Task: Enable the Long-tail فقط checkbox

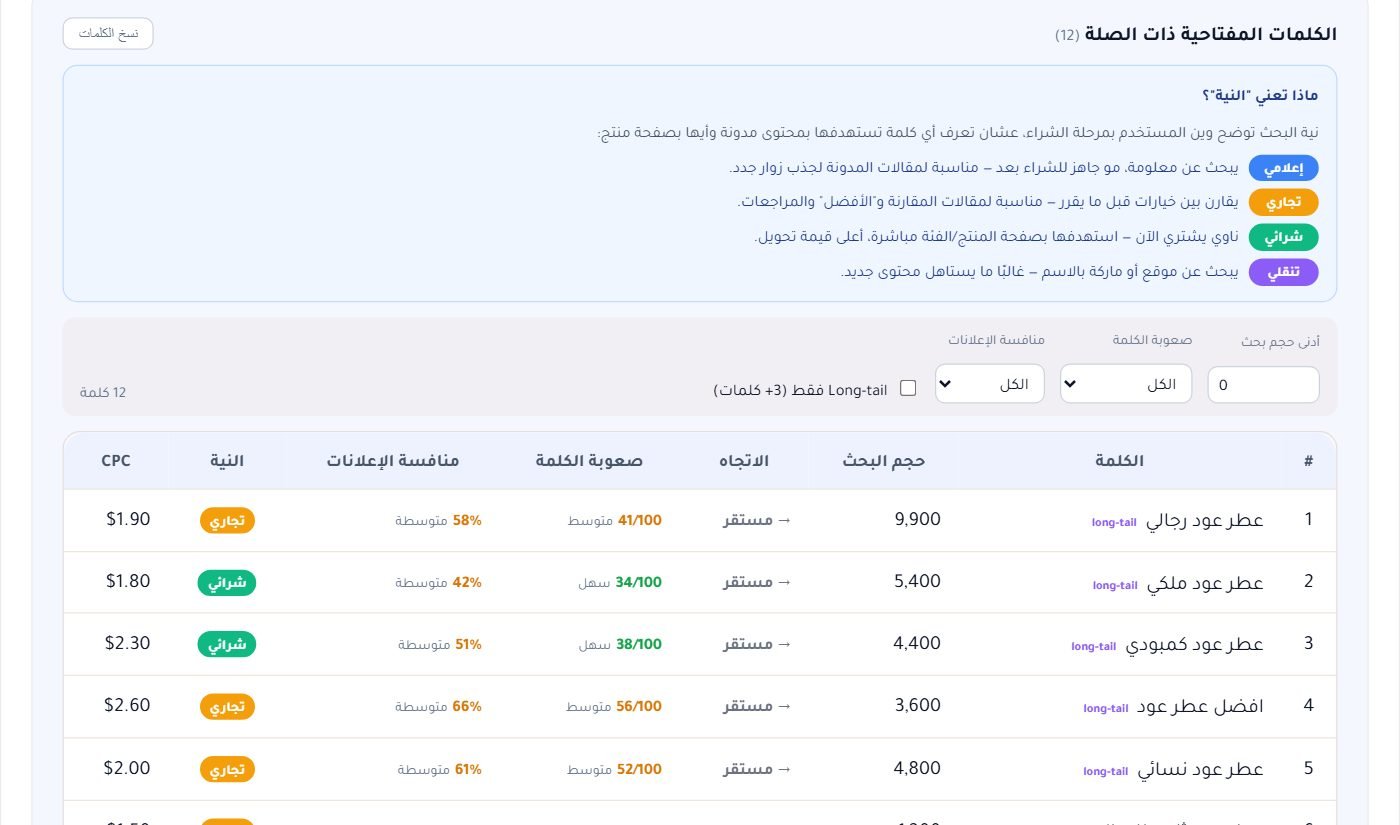Action: [908, 388]
